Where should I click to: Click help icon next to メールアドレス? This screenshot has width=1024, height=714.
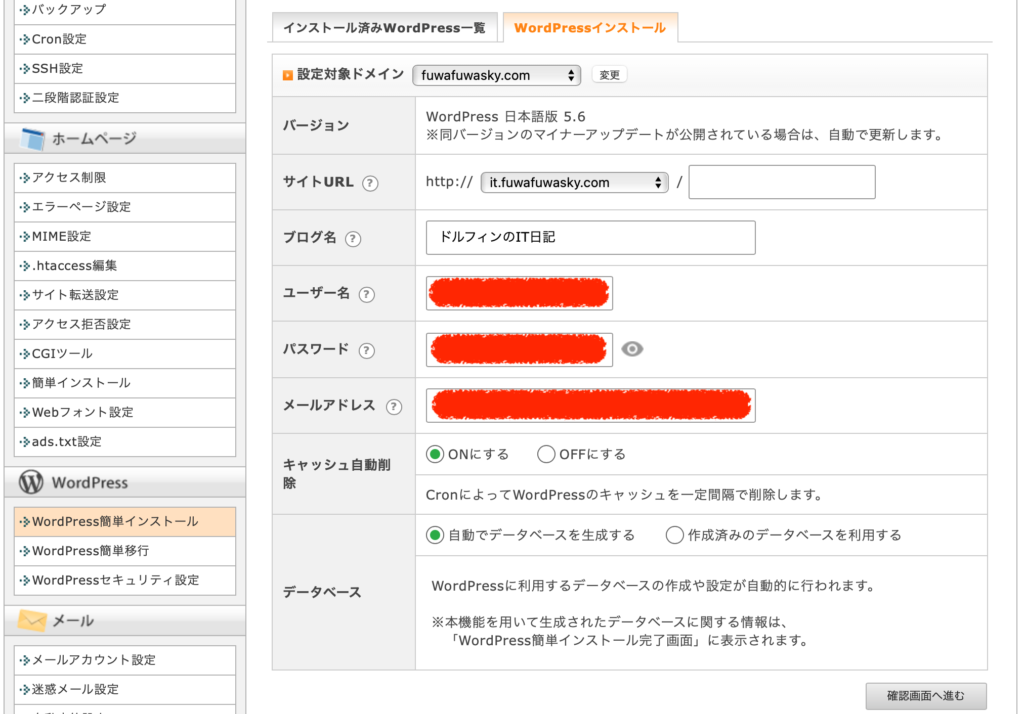tap(394, 406)
